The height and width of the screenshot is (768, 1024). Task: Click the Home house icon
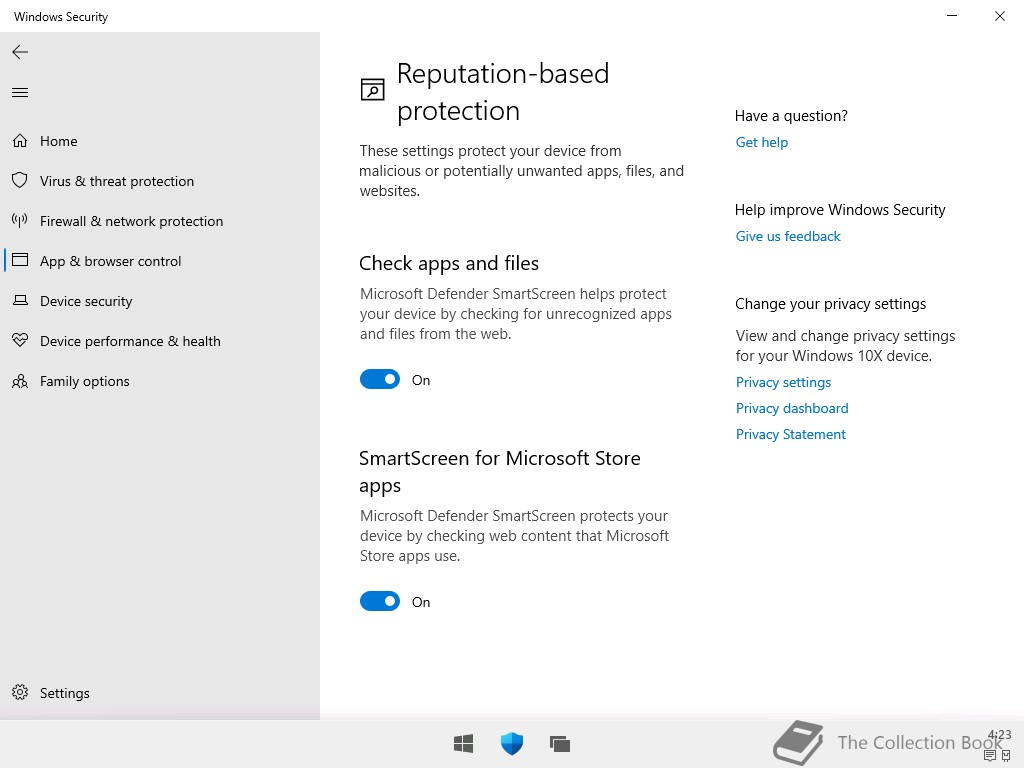pyautogui.click(x=20, y=141)
